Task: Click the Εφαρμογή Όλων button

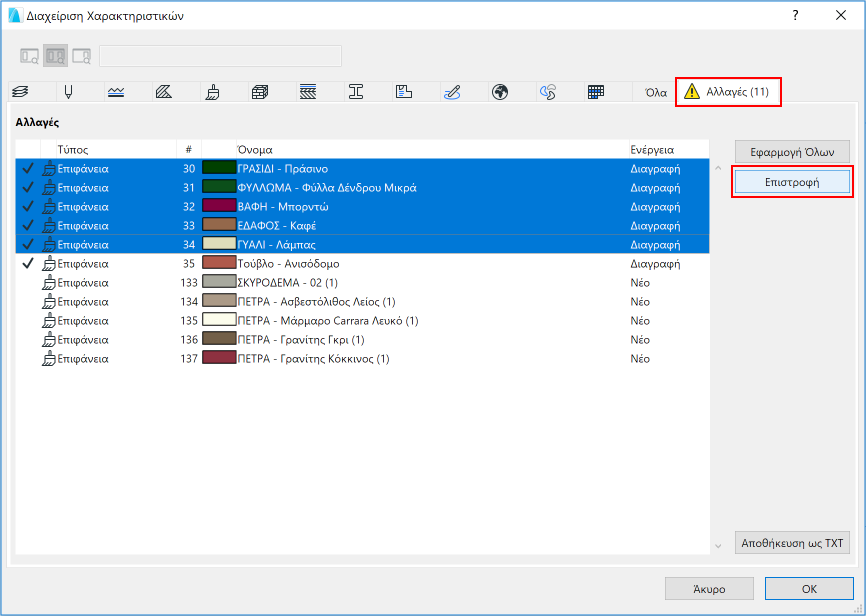Action: click(792, 152)
